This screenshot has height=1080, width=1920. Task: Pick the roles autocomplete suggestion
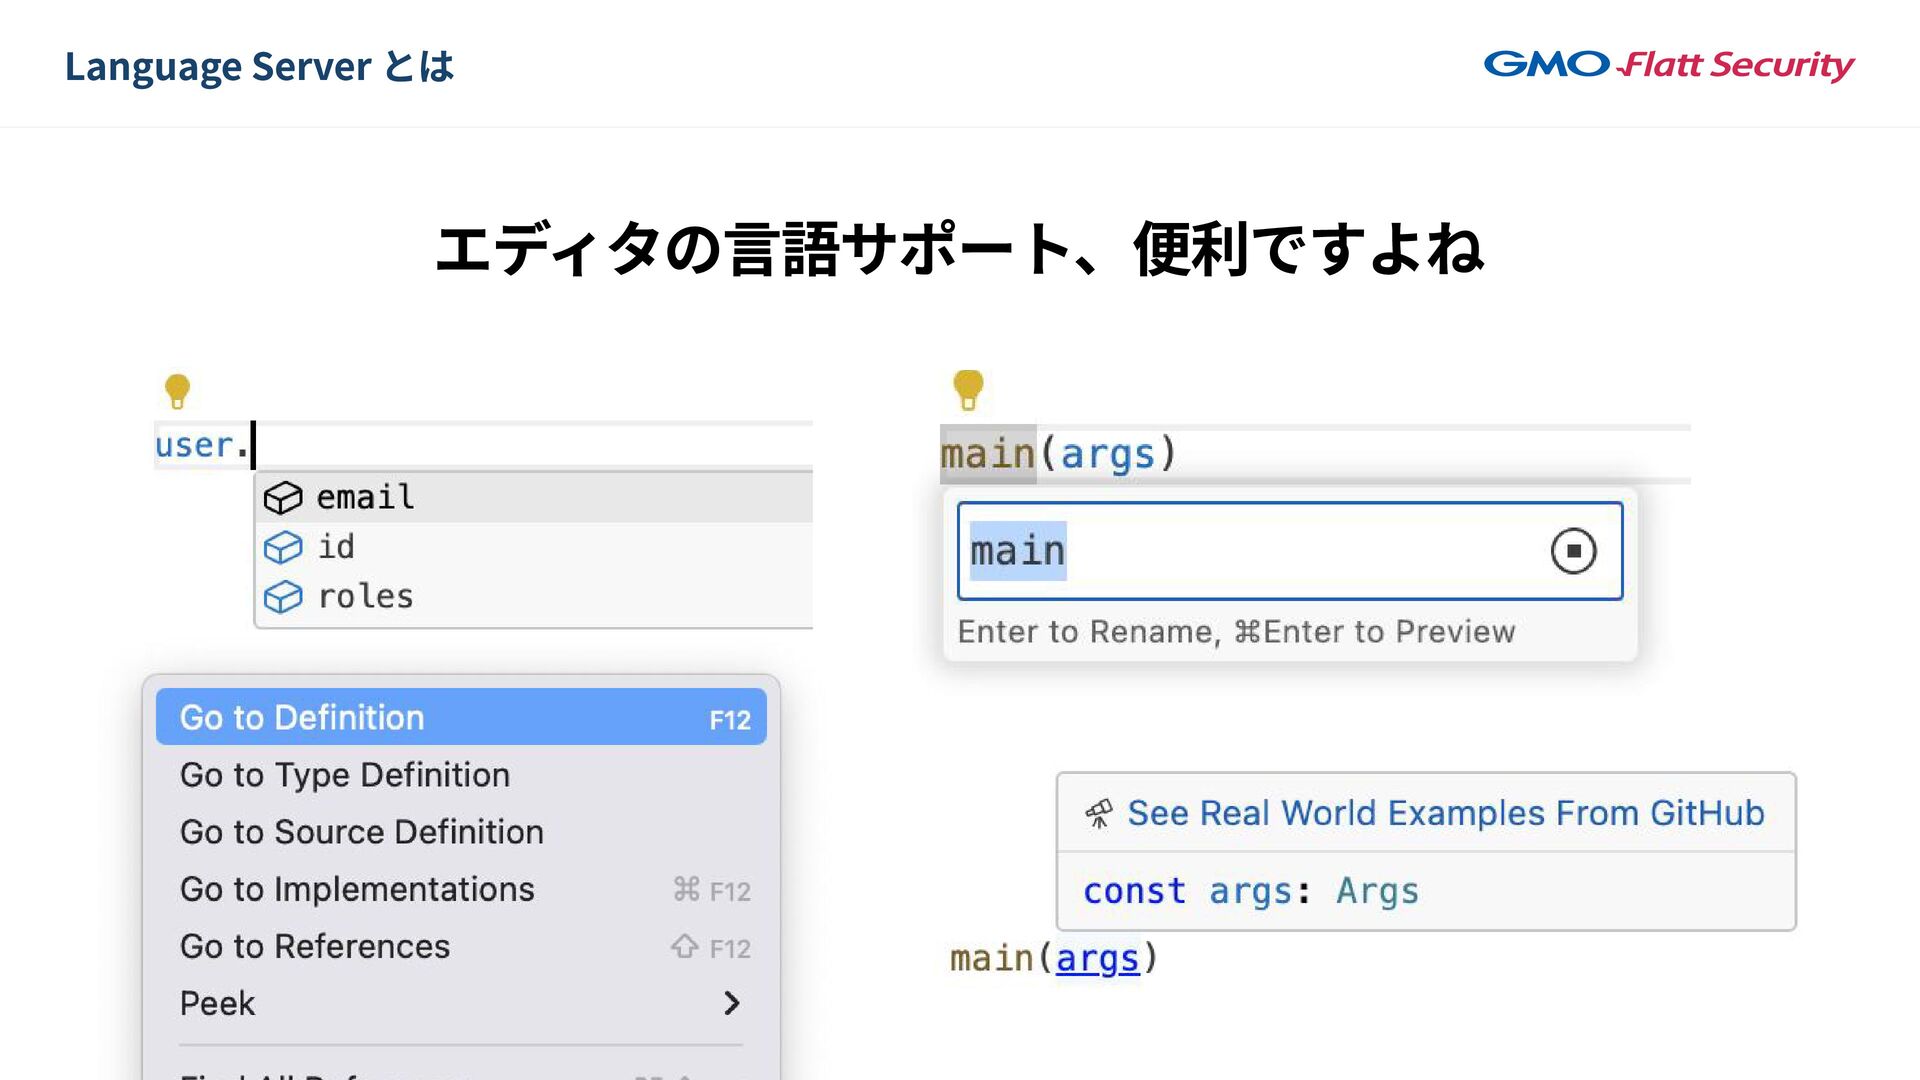click(366, 597)
